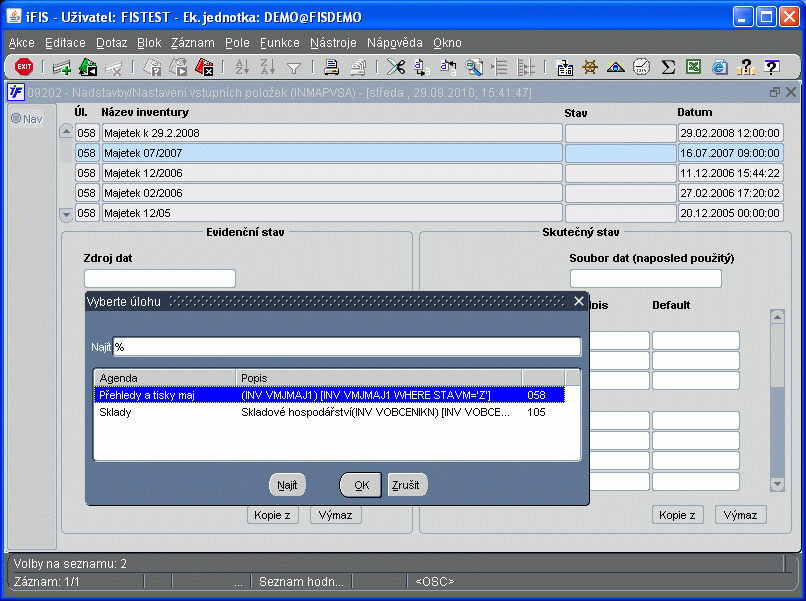Click the printer icon in toolbar

[x=332, y=68]
